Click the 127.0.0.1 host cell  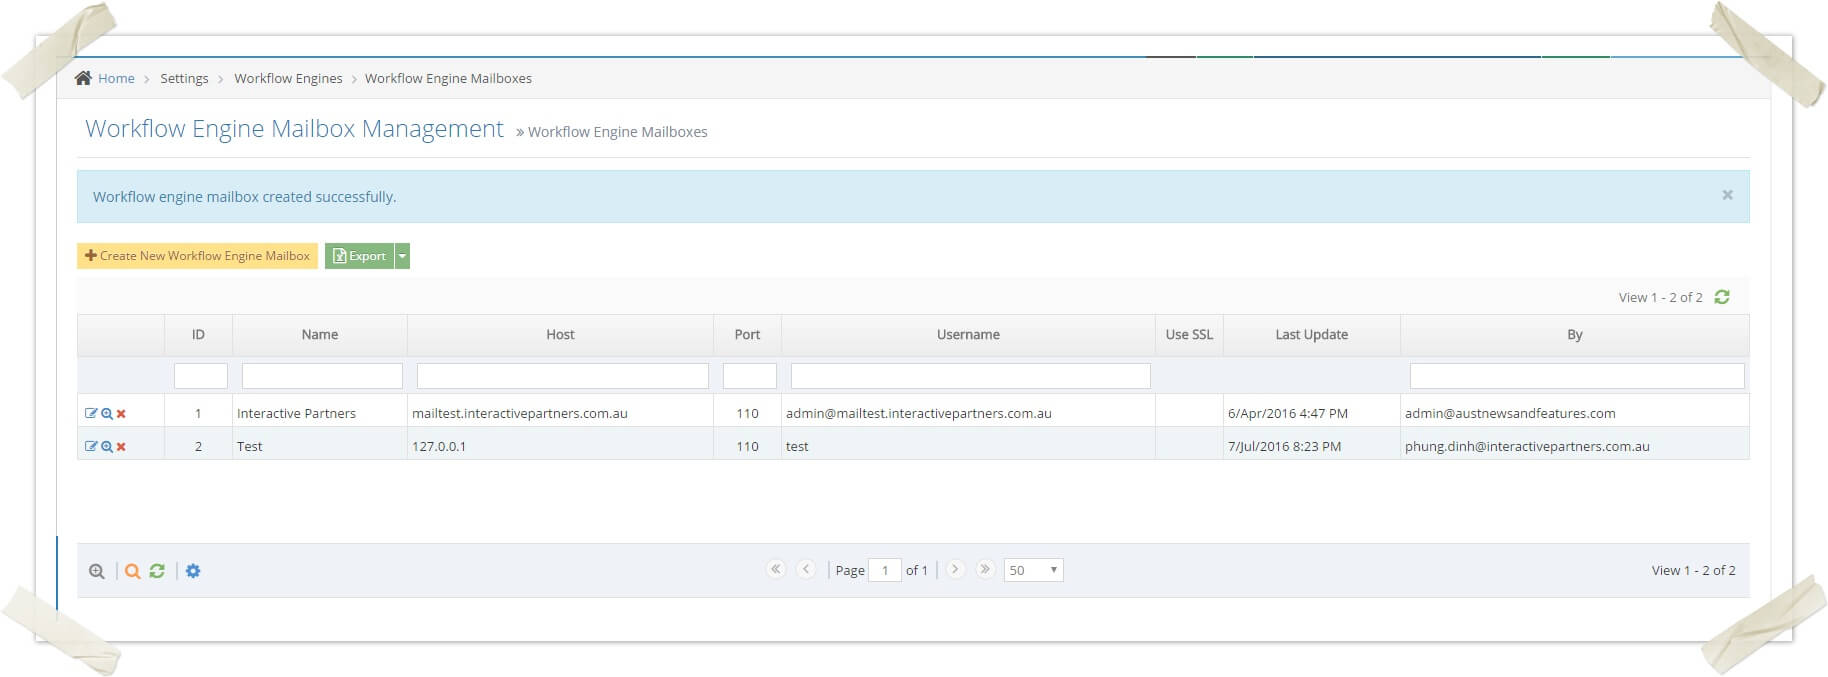pos(560,446)
